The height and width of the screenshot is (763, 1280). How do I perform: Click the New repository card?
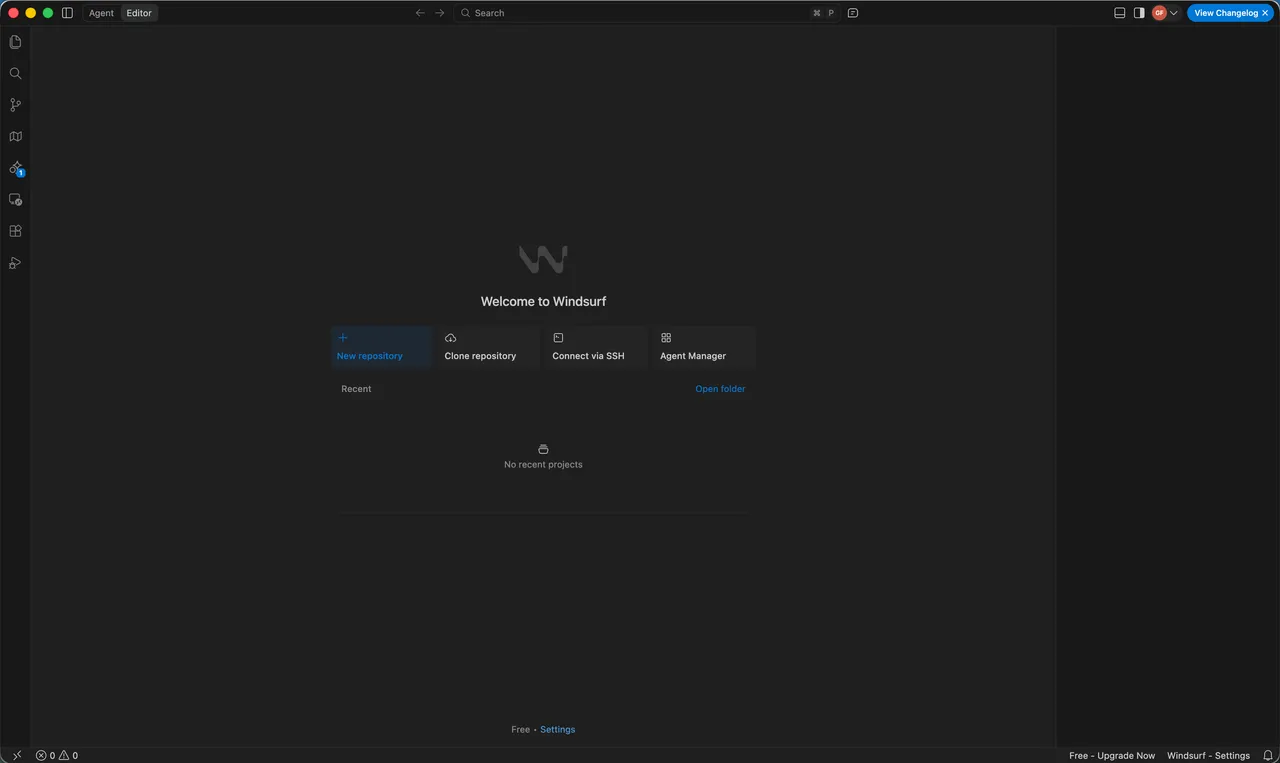tap(381, 347)
